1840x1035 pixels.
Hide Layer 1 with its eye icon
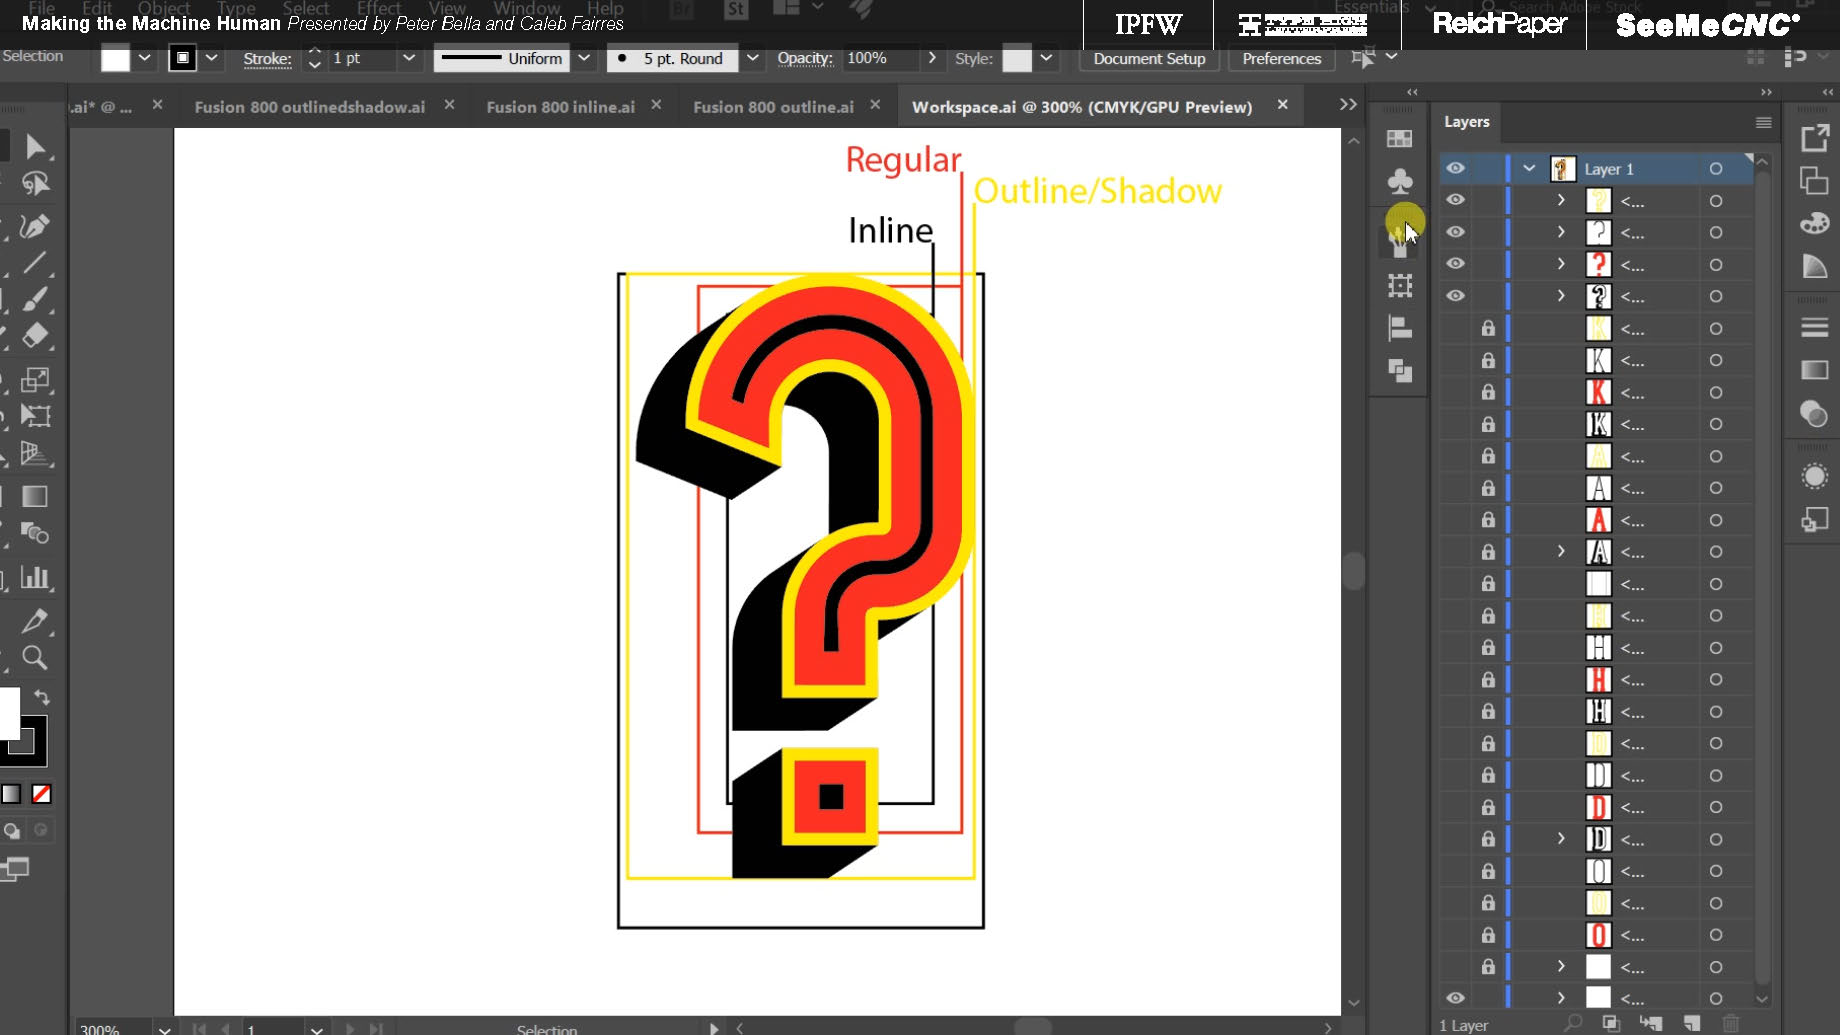1455,168
